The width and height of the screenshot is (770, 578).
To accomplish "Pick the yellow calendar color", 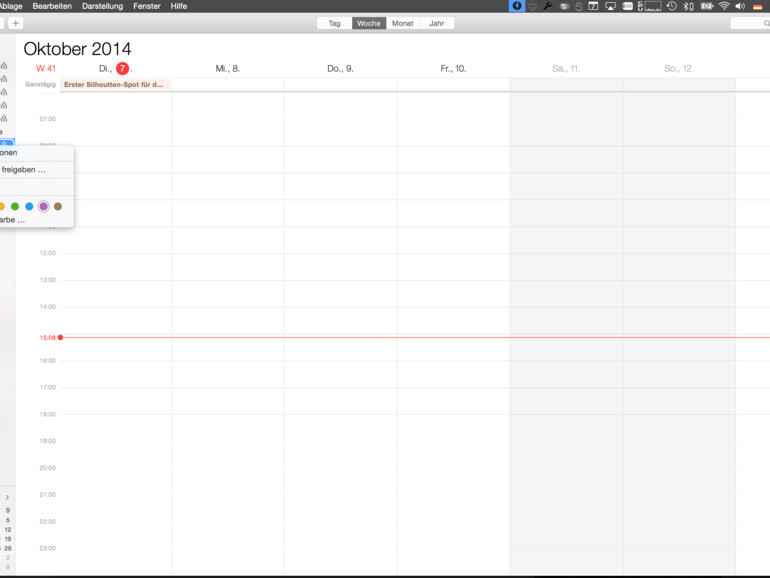I will 2,206.
